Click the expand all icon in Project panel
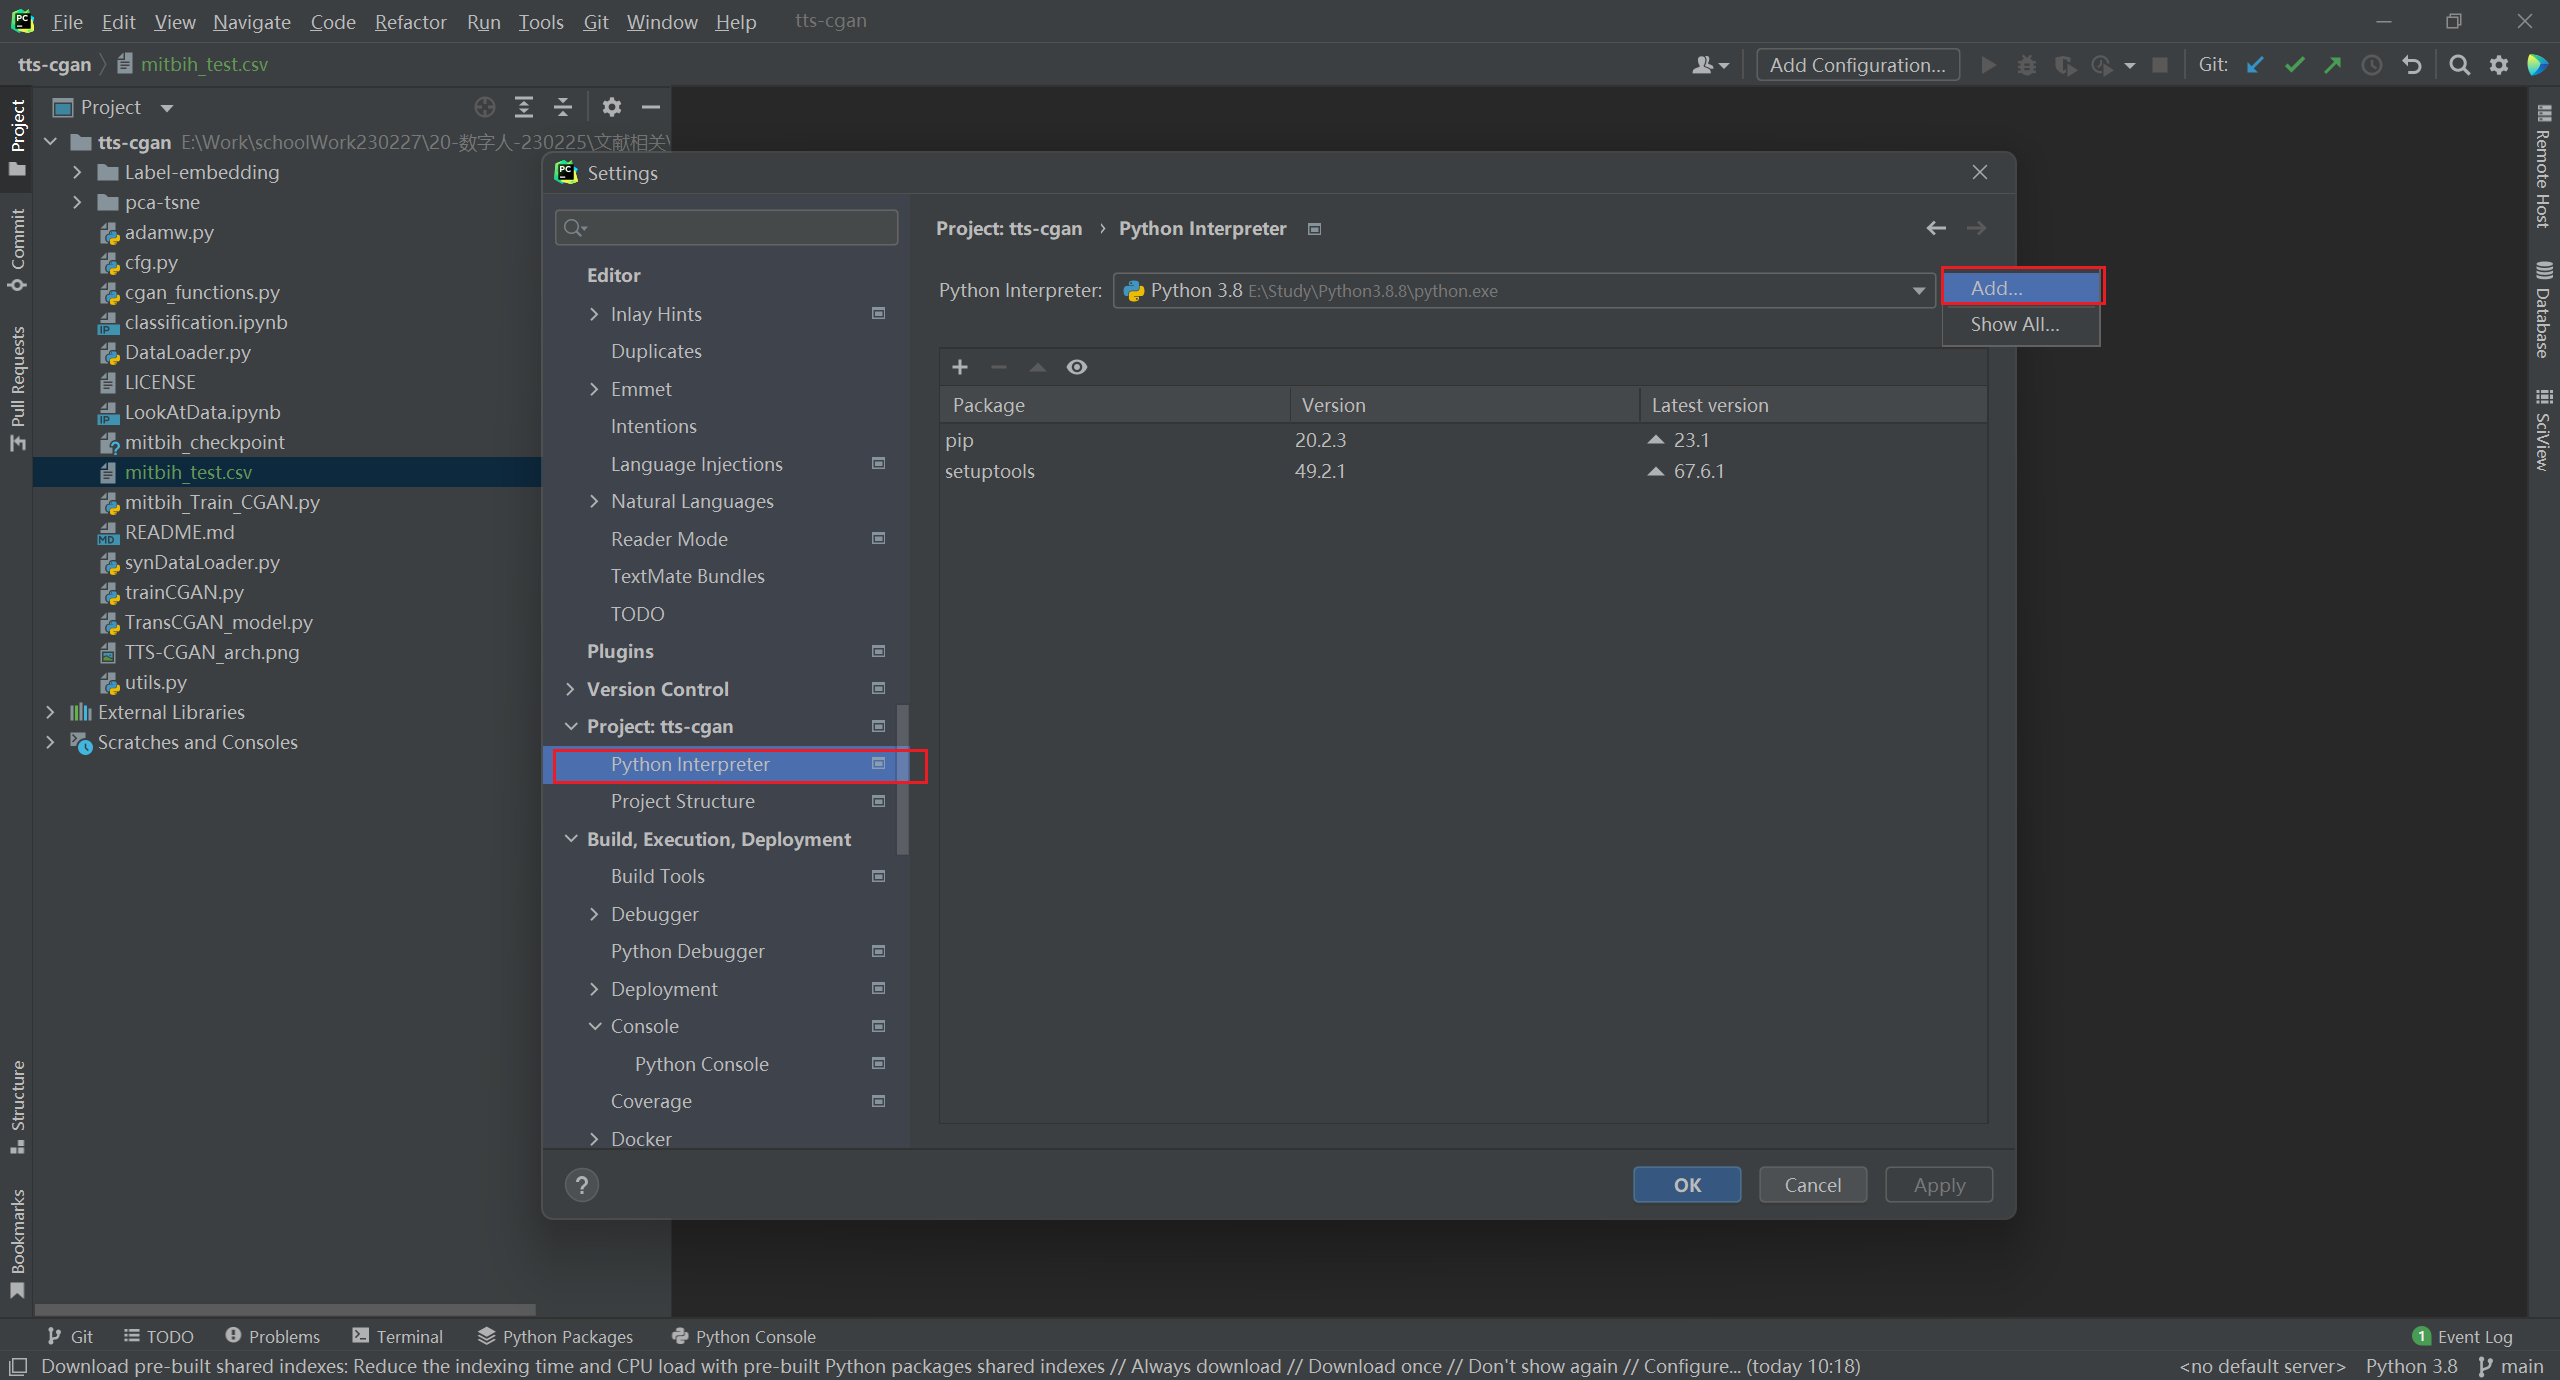Image resolution: width=2560 pixels, height=1380 pixels. click(524, 107)
